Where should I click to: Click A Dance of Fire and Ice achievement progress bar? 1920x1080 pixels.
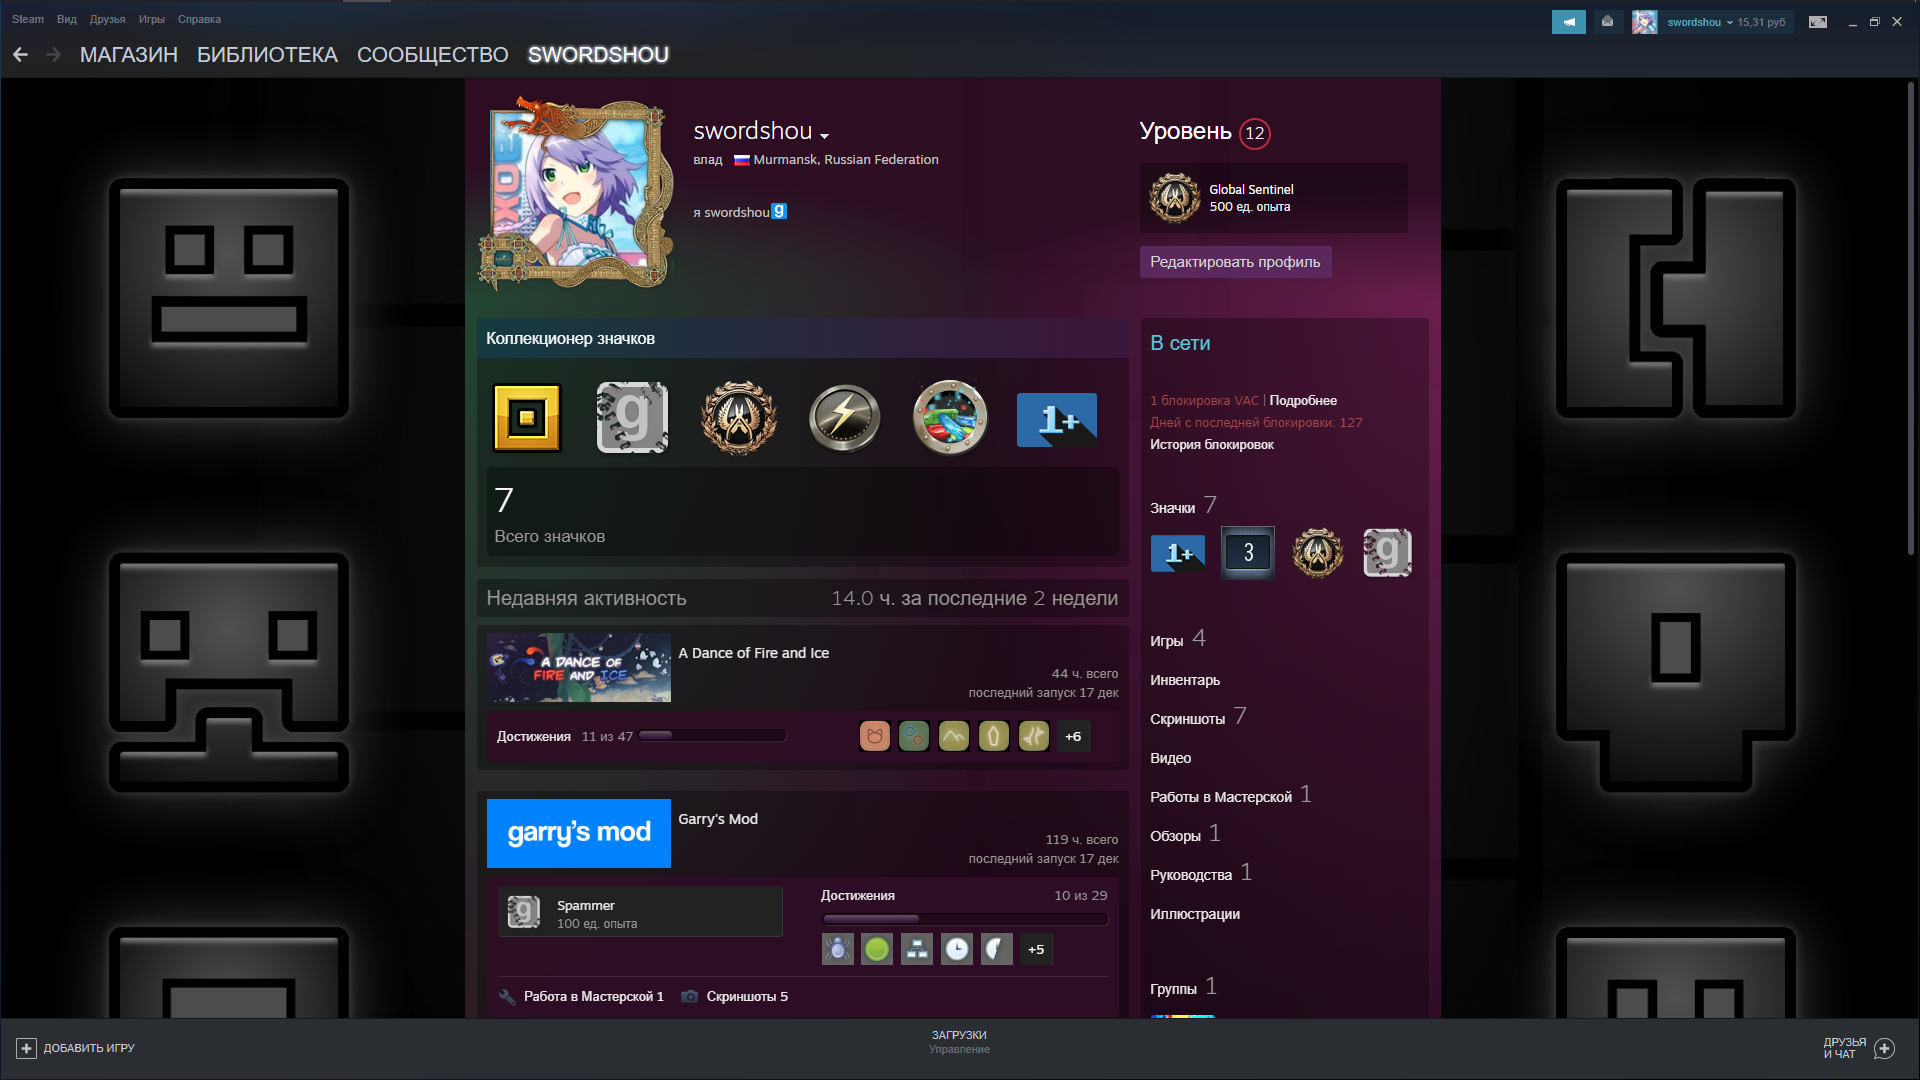712,736
